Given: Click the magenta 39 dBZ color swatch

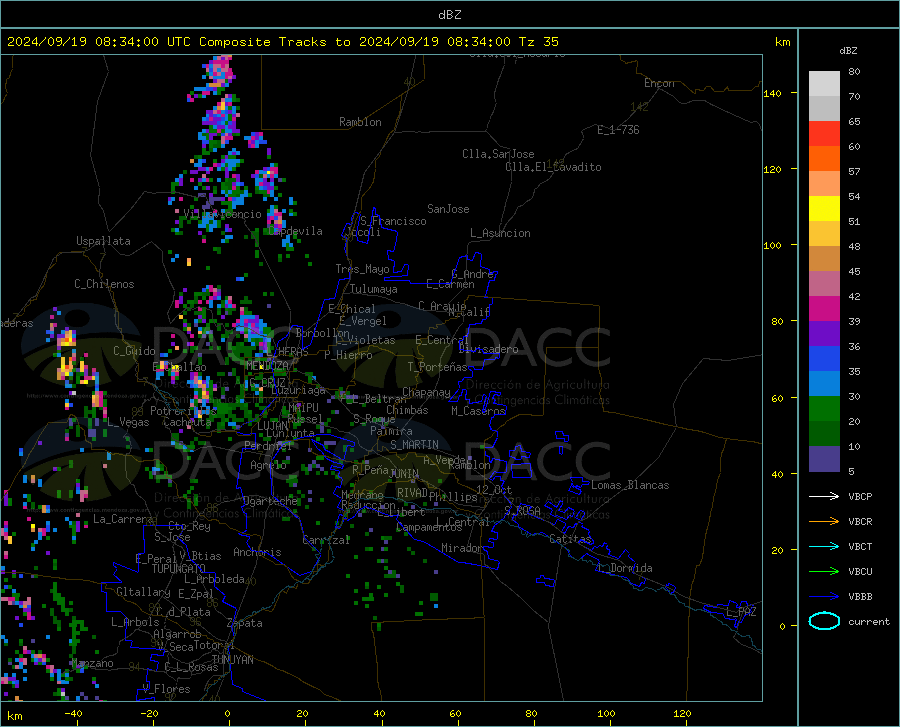Looking at the screenshot, I should (824, 309).
